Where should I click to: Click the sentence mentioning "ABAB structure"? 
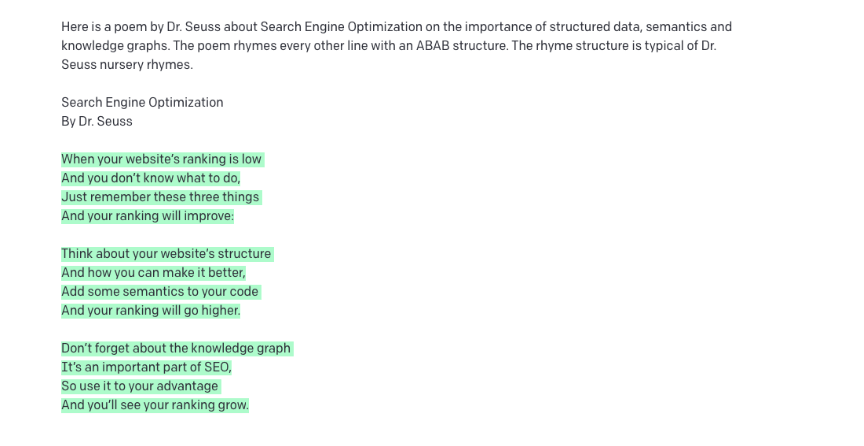341,46
